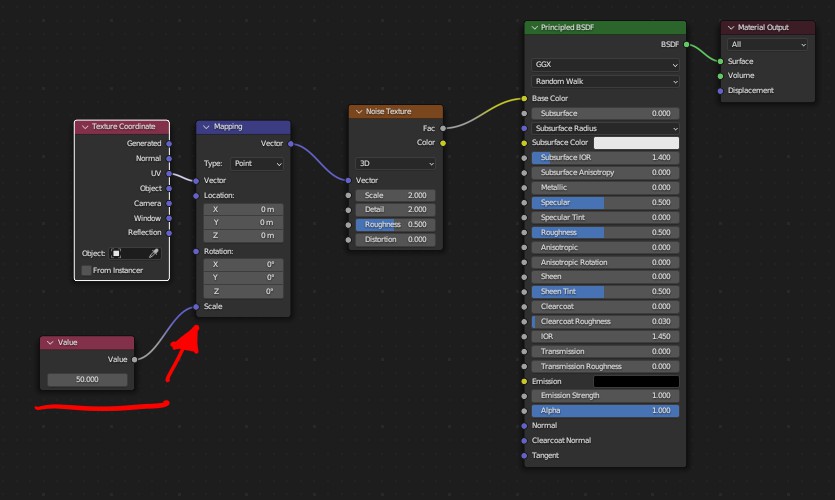This screenshot has height=500, width=835.
Task: Click the BSDF output socket
Action: 686,45
